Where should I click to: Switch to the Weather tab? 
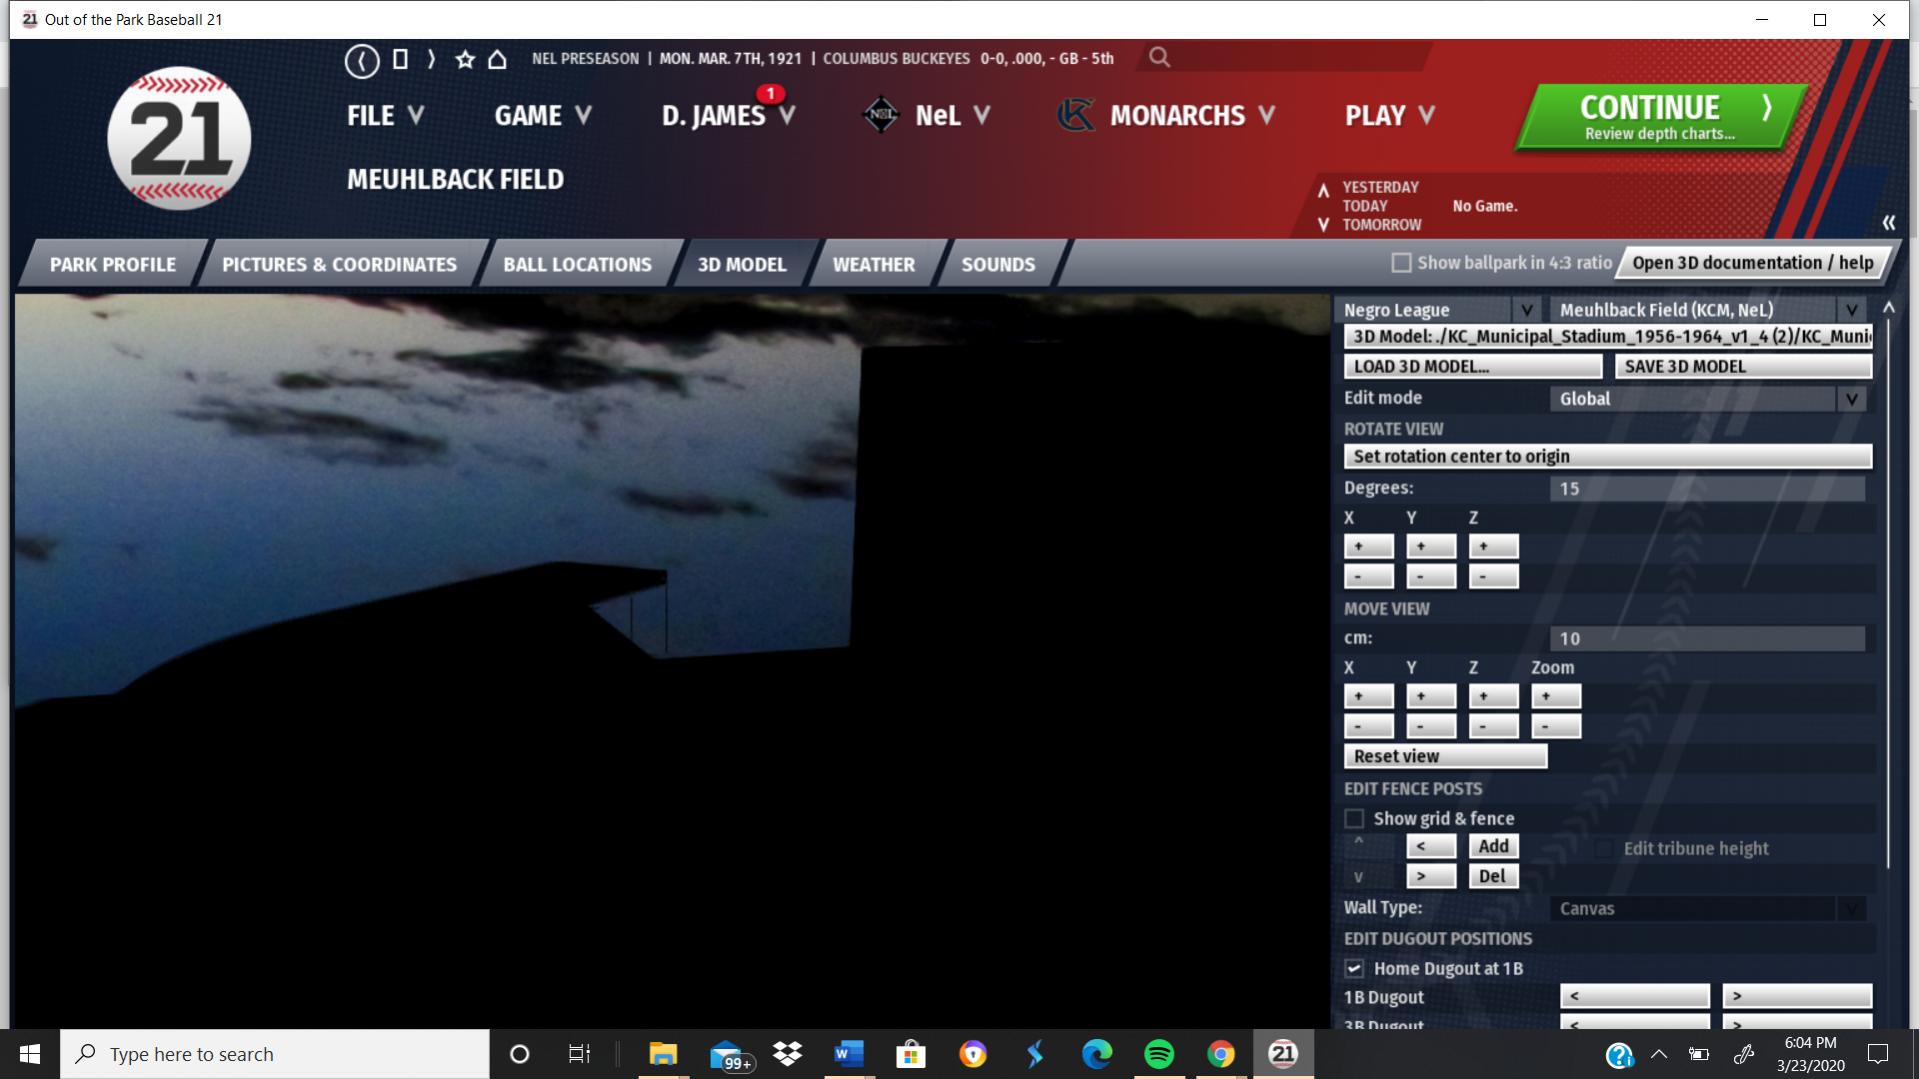(873, 265)
